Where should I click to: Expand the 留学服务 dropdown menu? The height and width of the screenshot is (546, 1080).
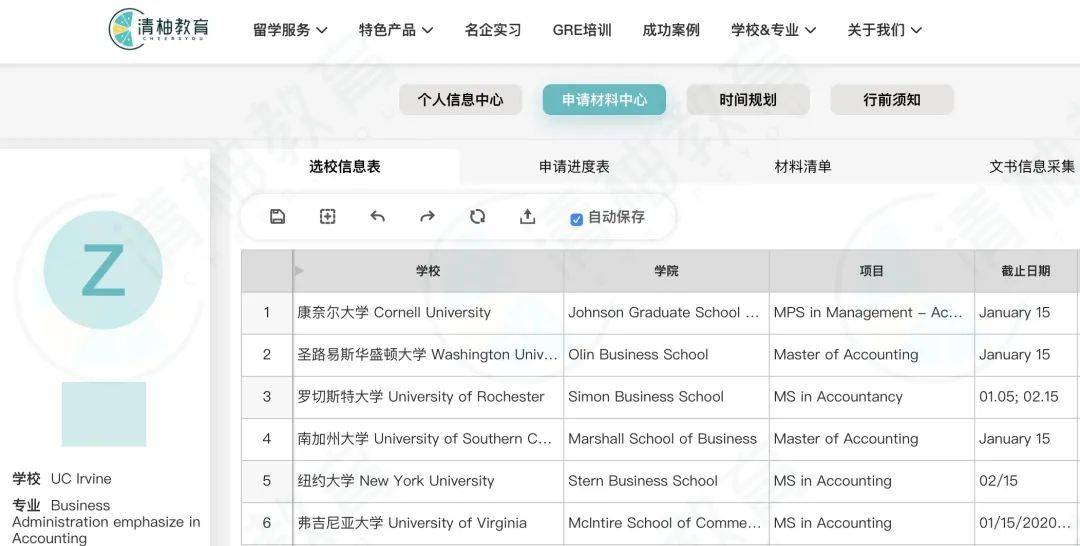point(290,30)
